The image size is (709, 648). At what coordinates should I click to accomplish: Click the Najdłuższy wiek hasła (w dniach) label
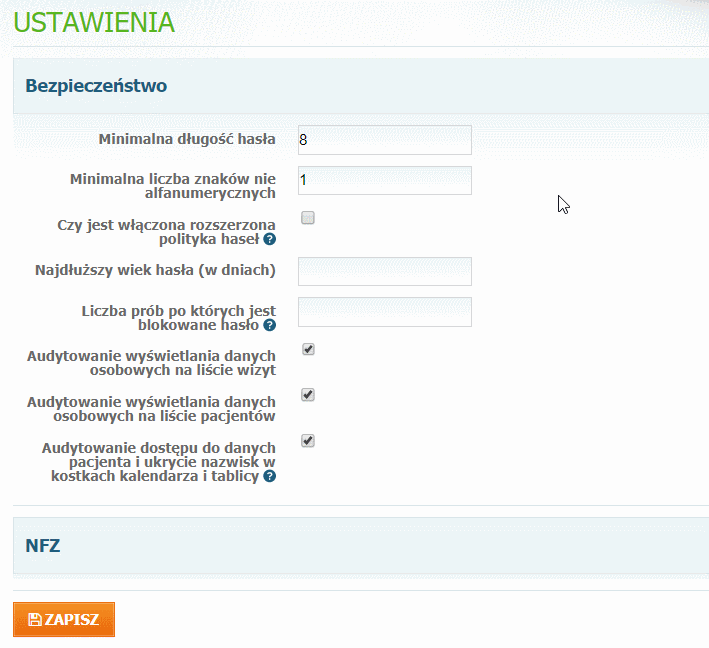click(156, 270)
